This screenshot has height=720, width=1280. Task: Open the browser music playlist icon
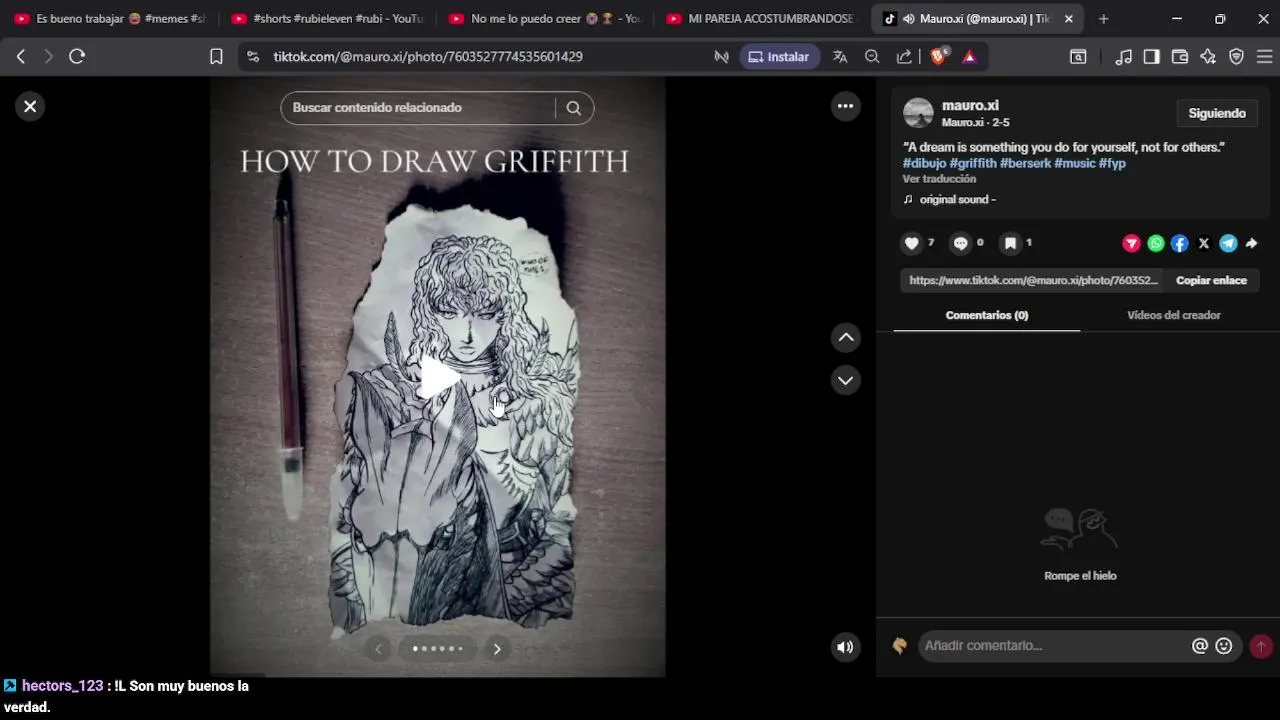point(1124,57)
